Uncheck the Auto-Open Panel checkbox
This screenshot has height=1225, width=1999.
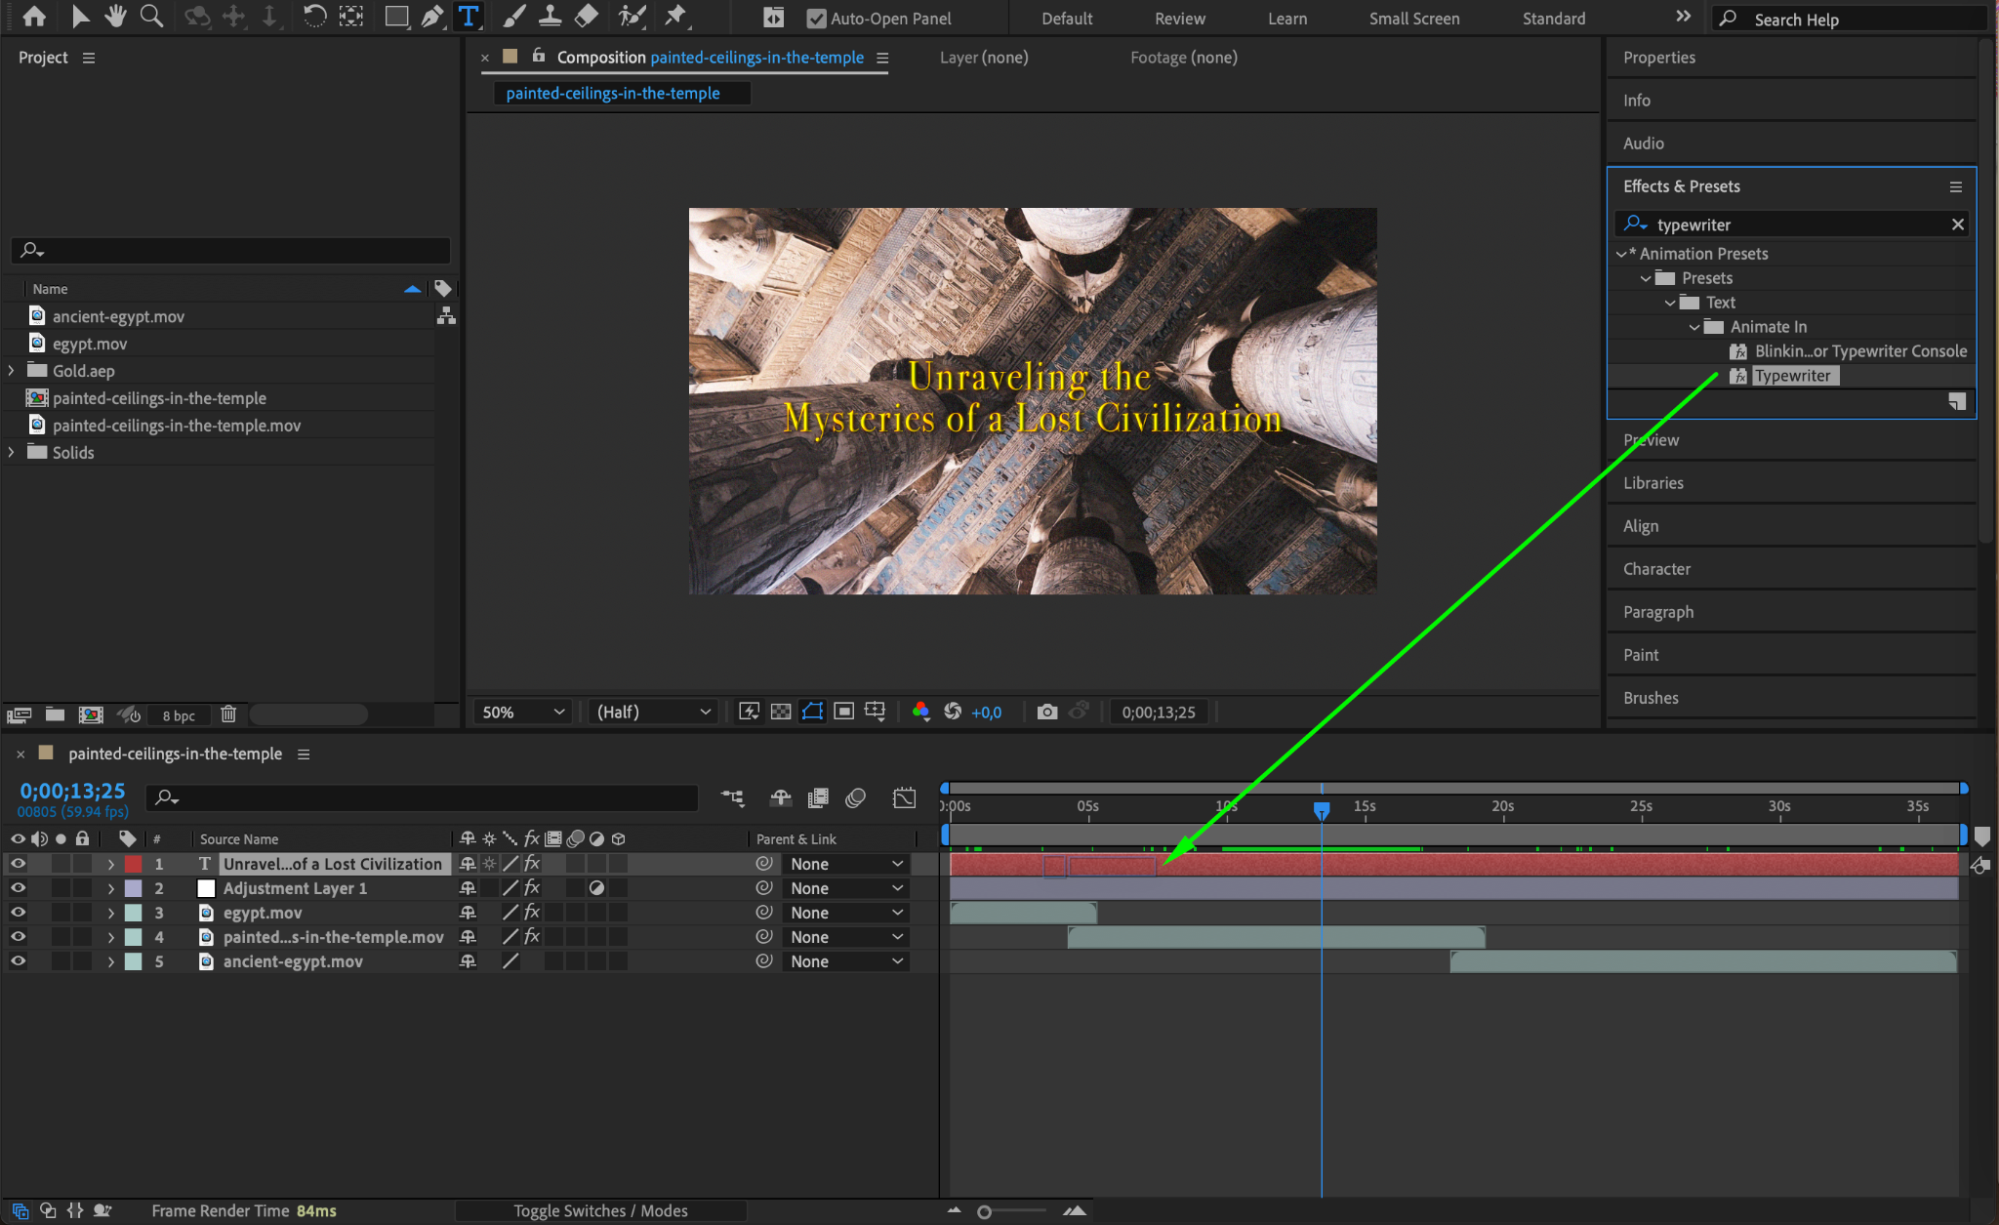coord(816,18)
